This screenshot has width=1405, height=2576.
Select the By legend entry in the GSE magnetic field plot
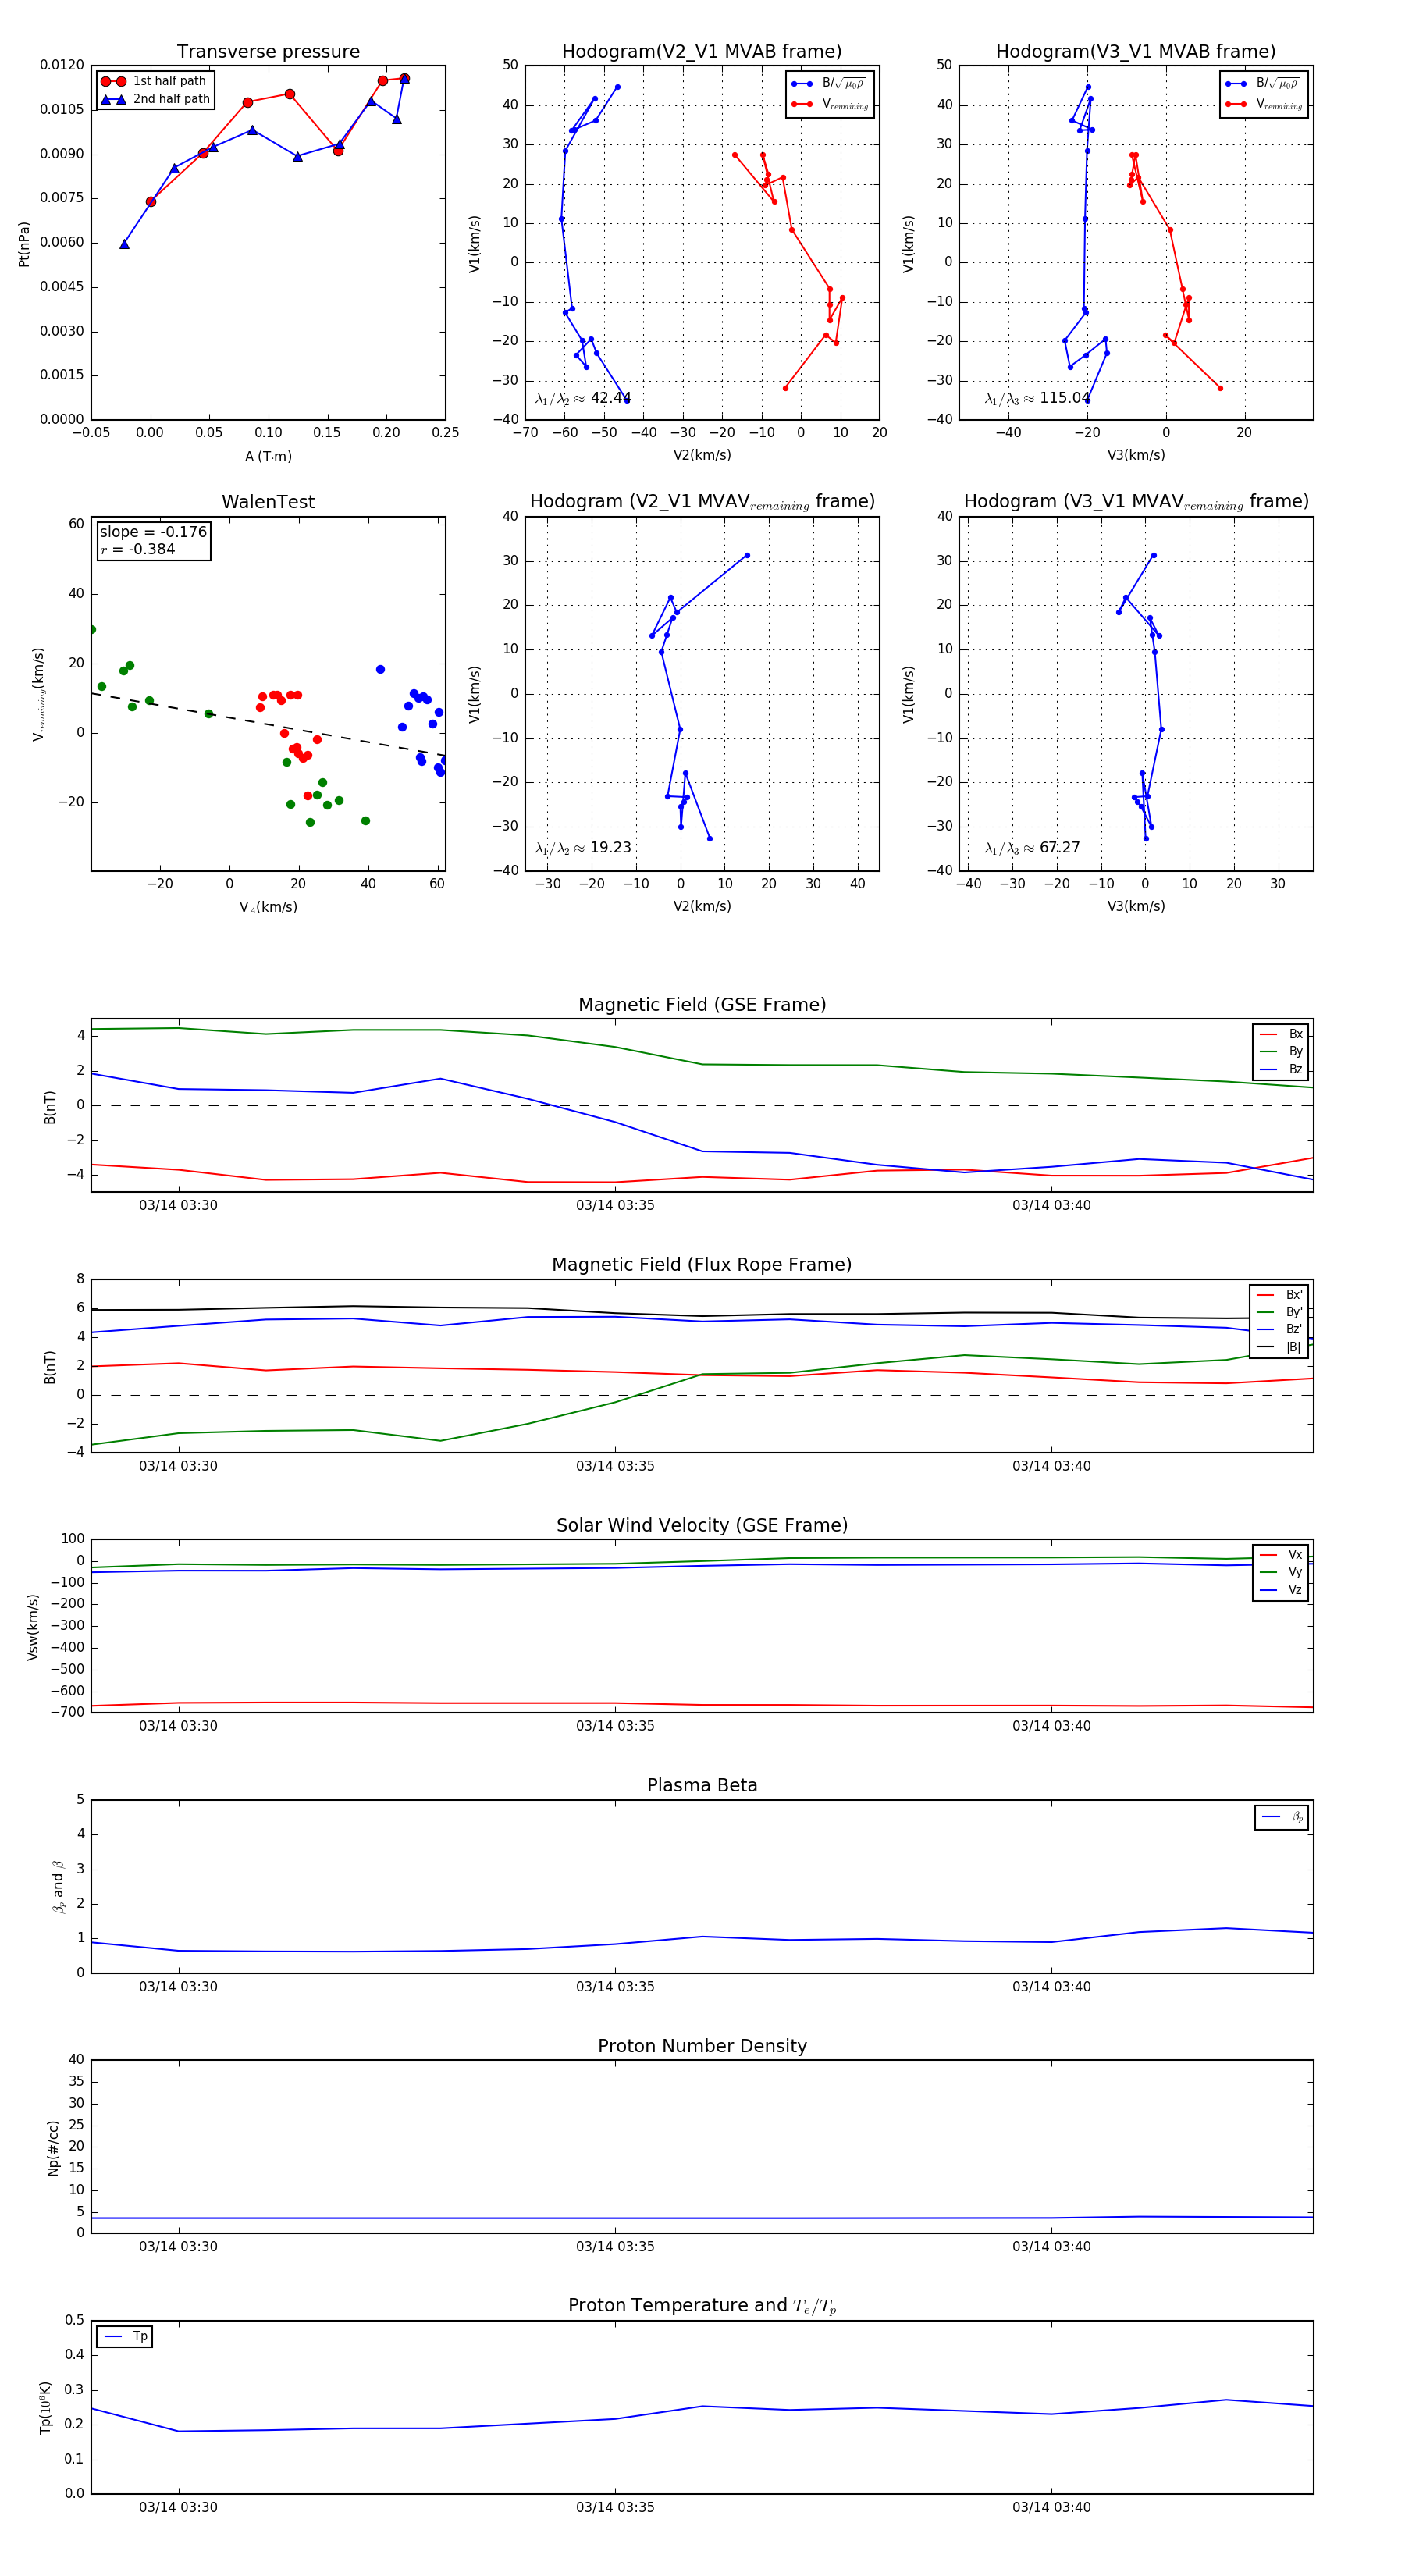[x=1281, y=1051]
